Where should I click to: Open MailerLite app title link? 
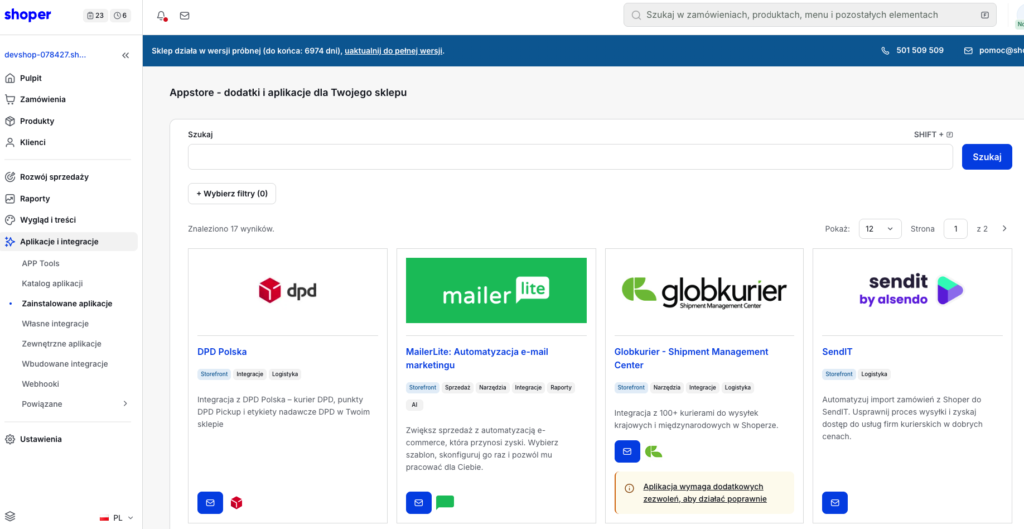tap(477, 358)
